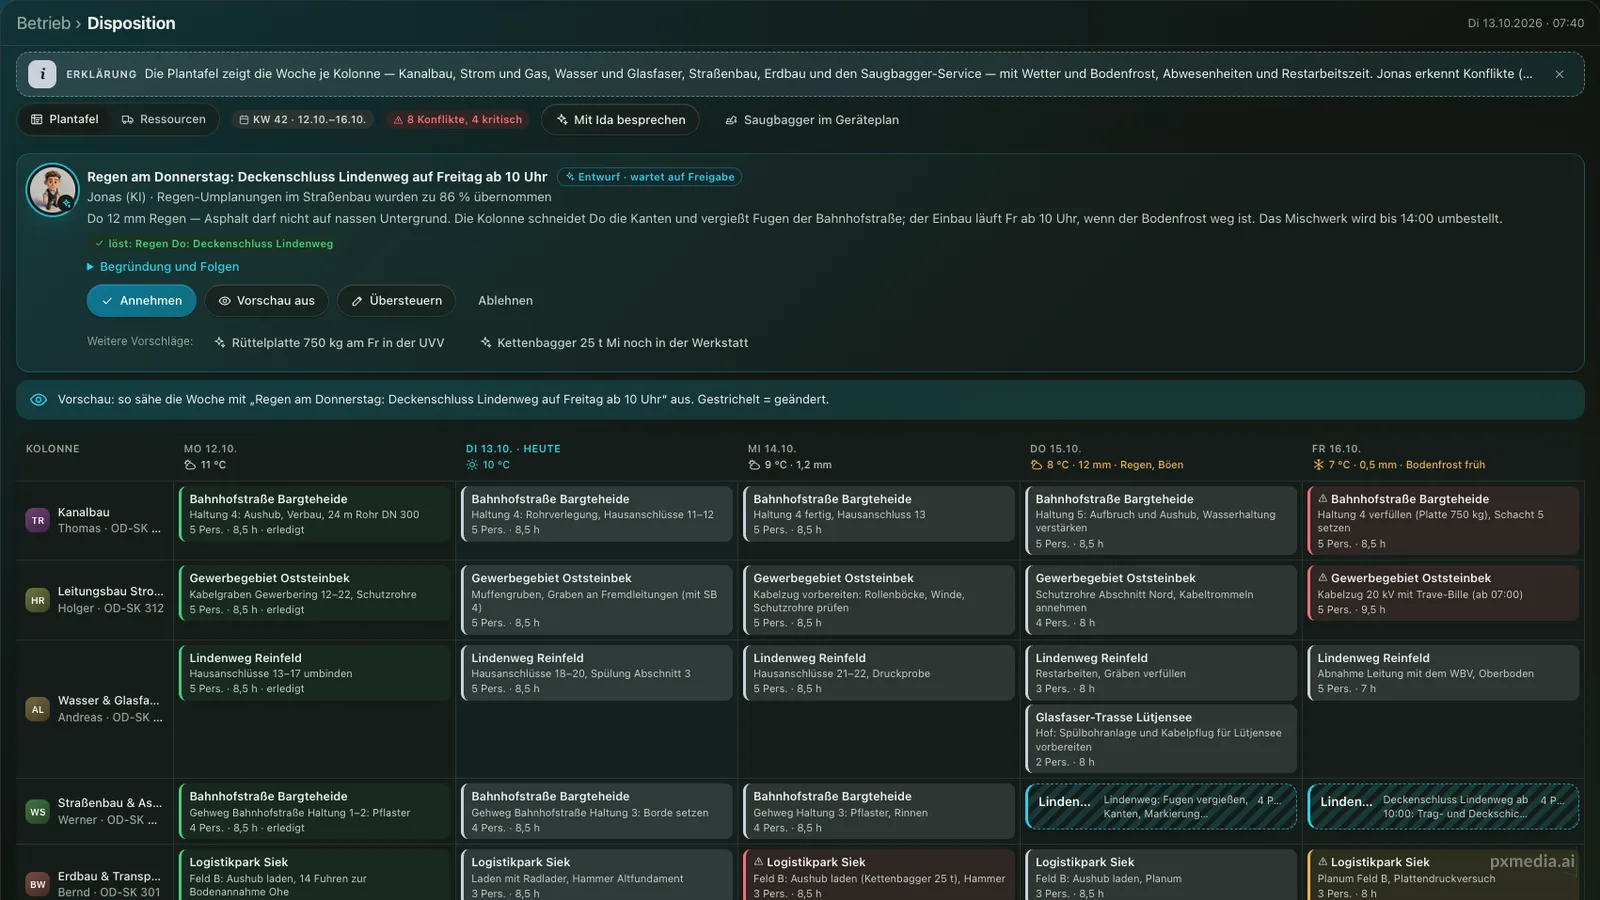This screenshot has height=900, width=1600.
Task: Open dashed Friday Deckenschluss Lindenweg card
Action: [x=1443, y=807]
